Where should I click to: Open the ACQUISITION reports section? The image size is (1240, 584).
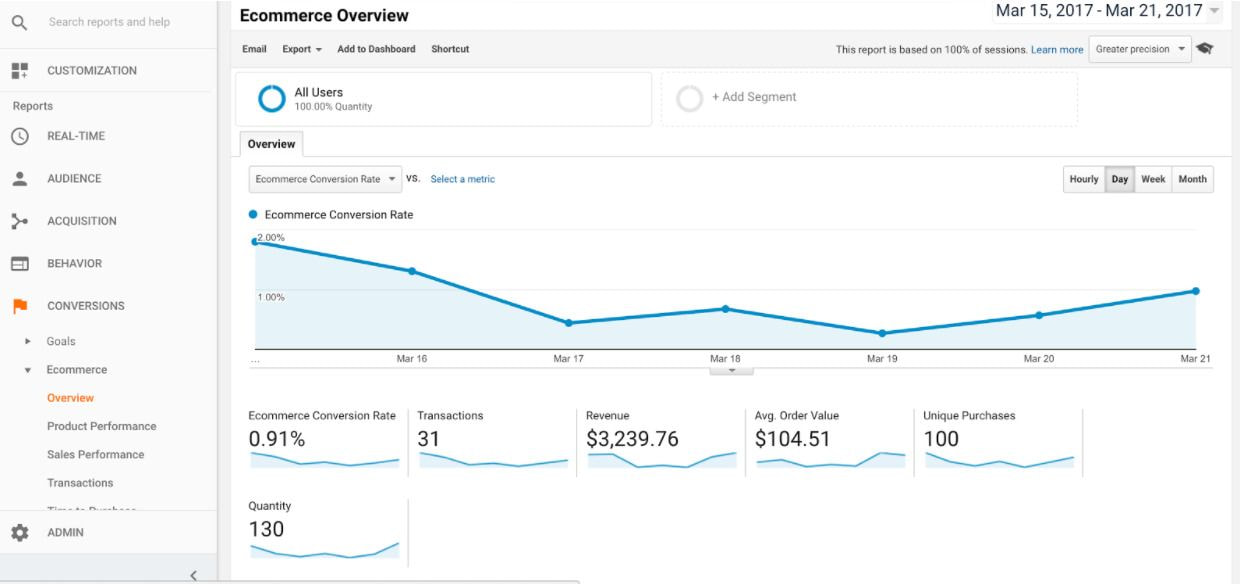click(x=82, y=221)
